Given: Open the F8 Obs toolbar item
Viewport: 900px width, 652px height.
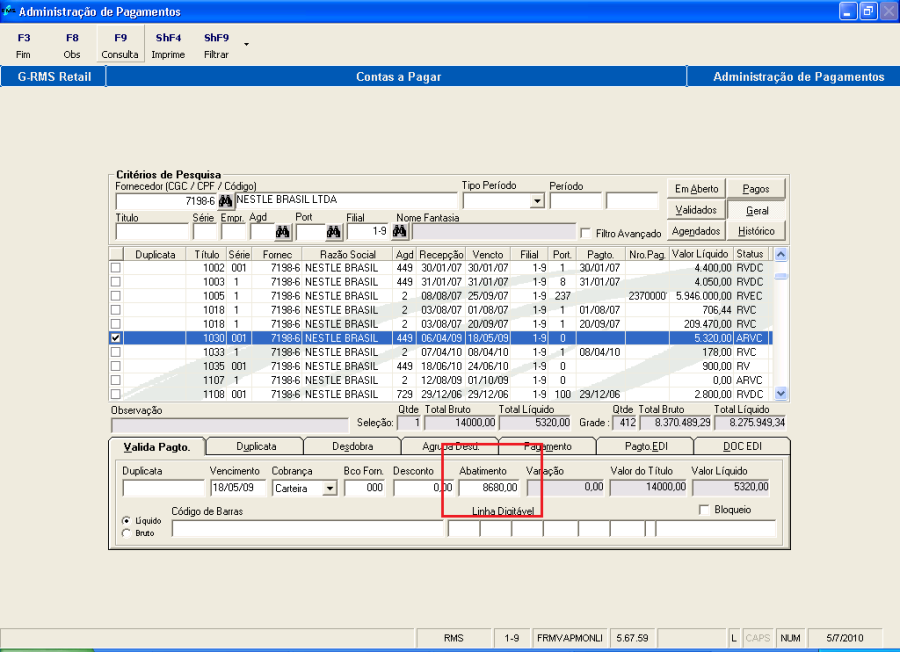Looking at the screenshot, I should coord(72,46).
